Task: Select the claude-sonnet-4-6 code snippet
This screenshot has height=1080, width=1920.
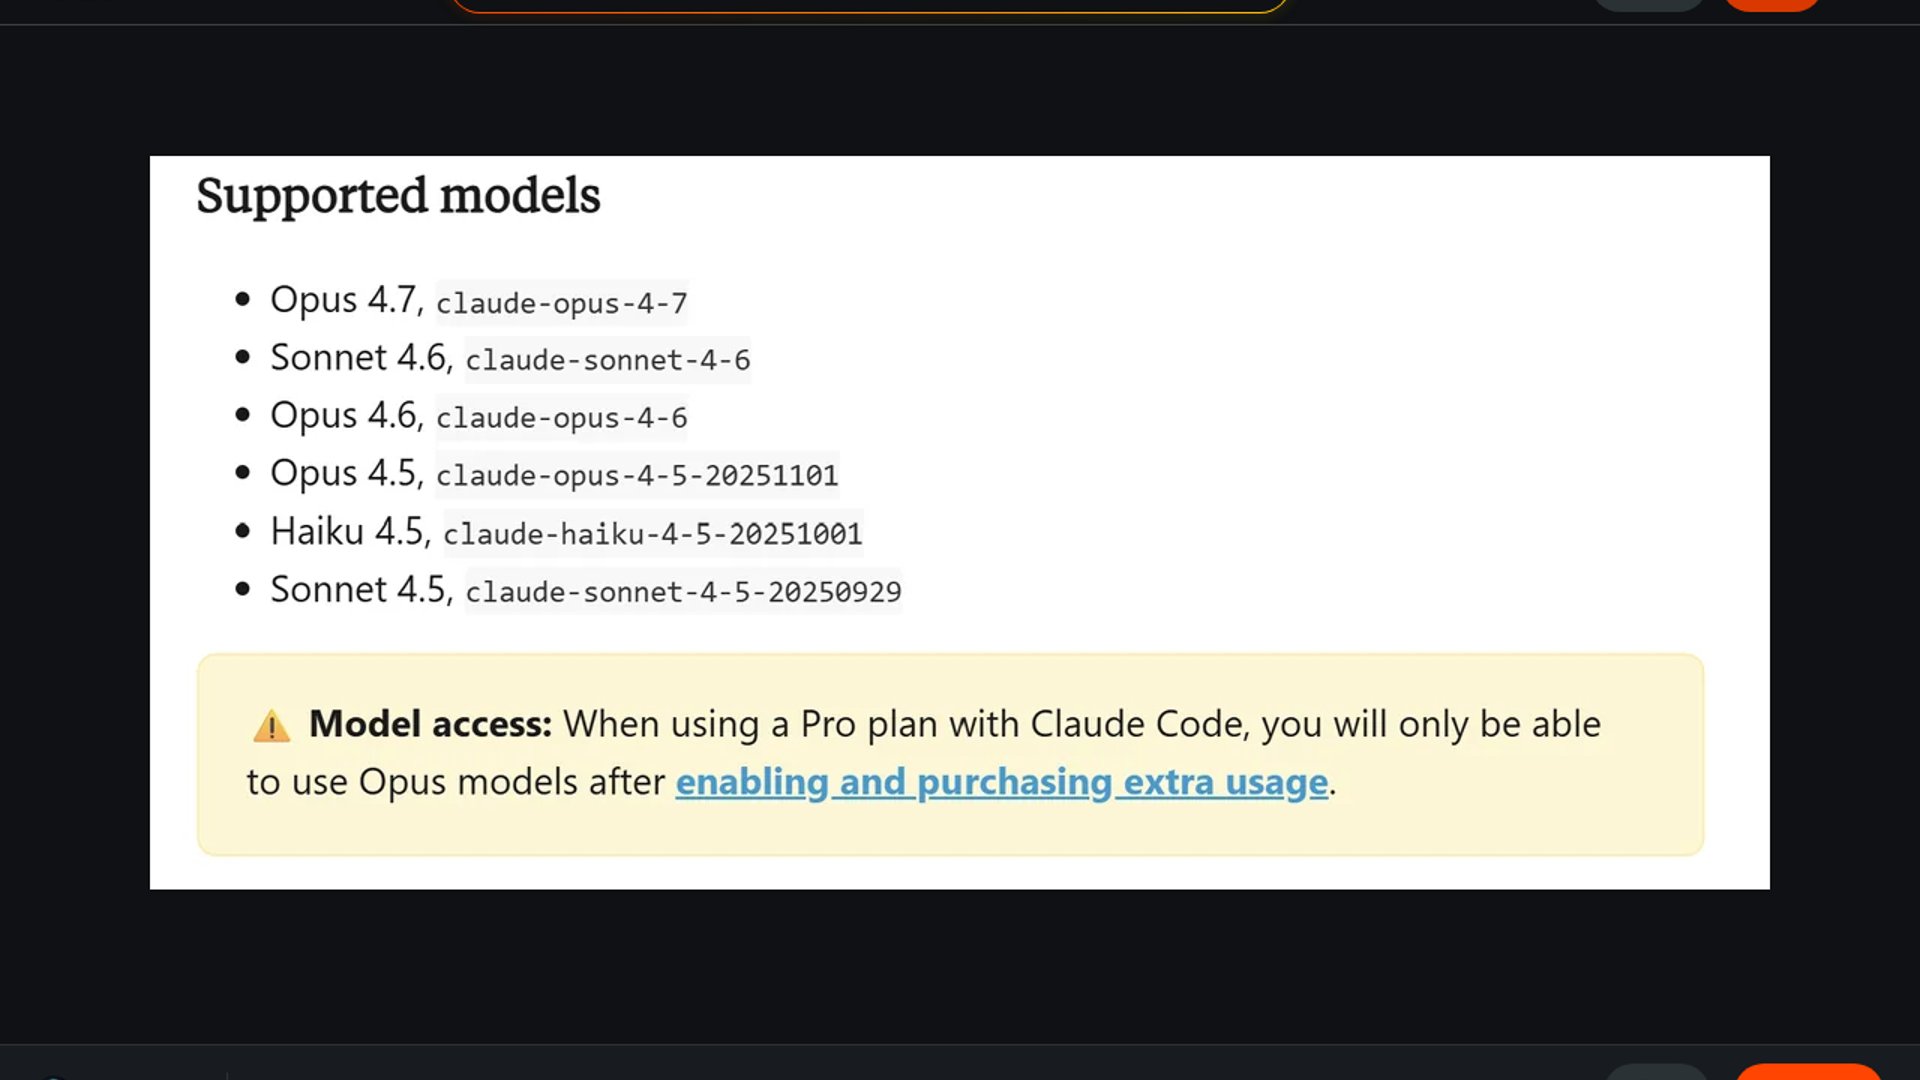Action: tap(607, 360)
